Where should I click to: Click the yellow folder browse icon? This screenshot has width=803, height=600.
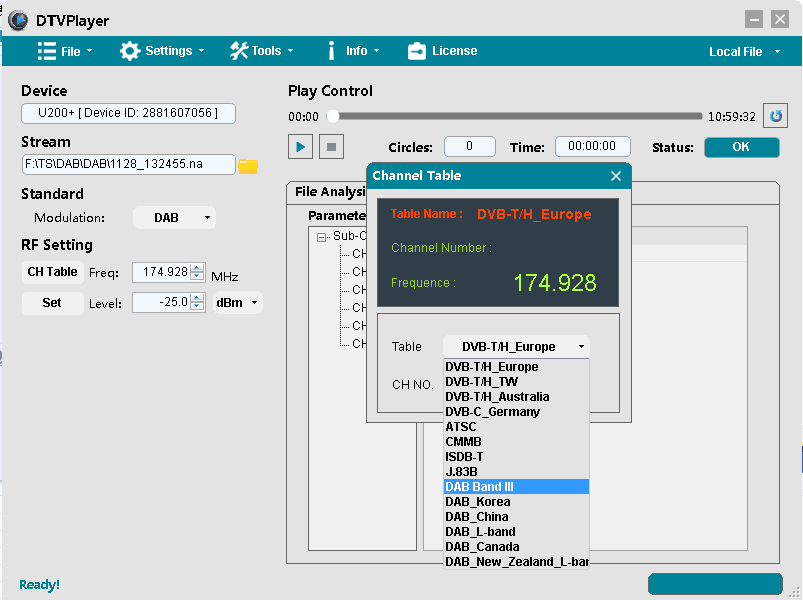(248, 166)
